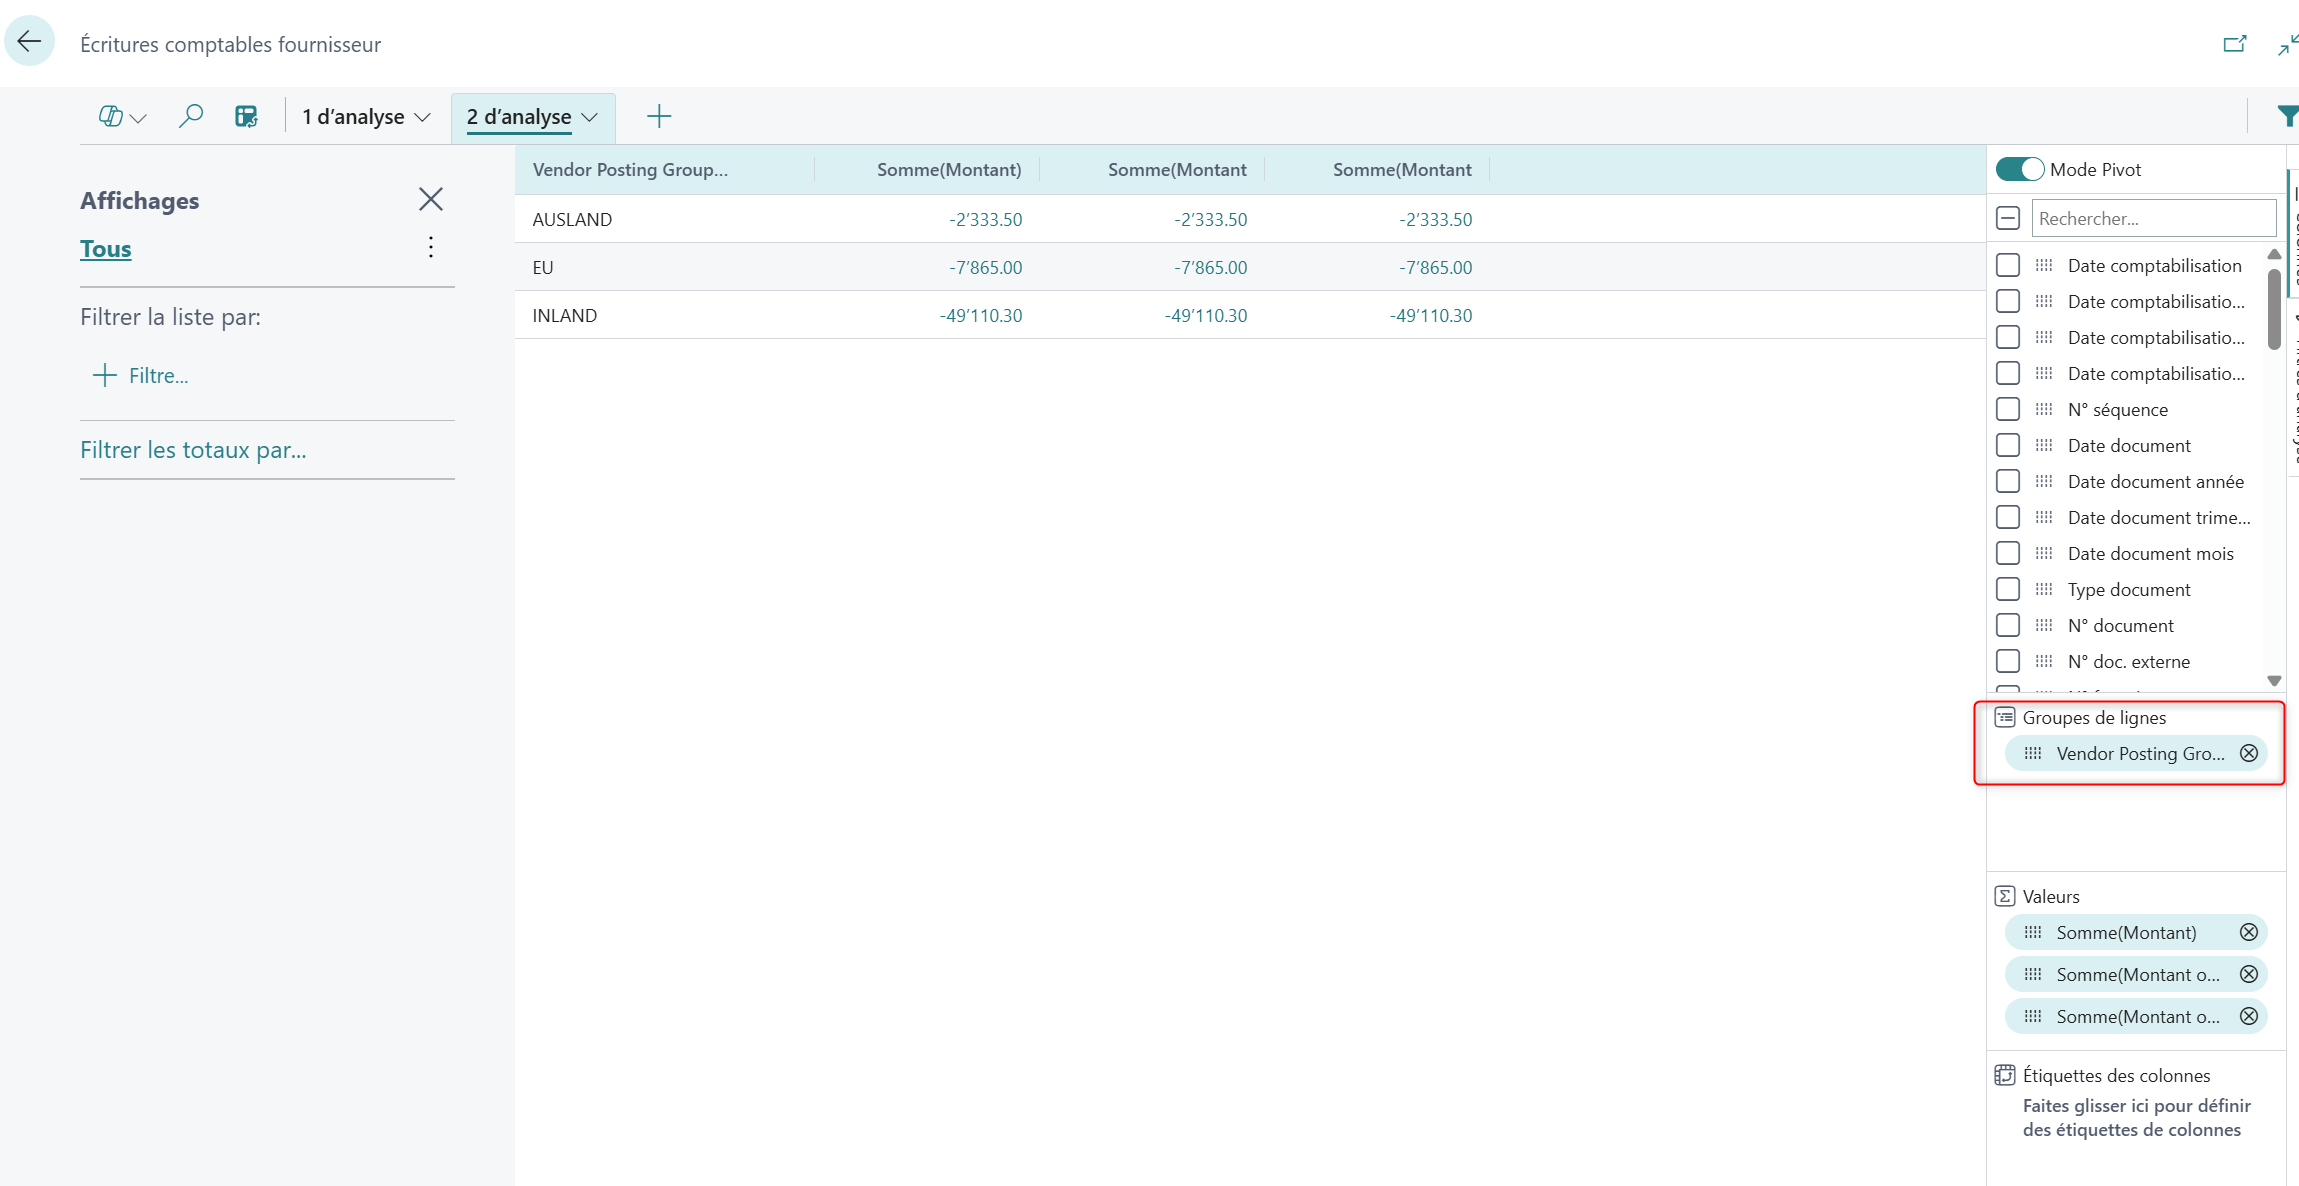2299x1186 pixels.
Task: Click the Rechercher field search box
Action: pyautogui.click(x=2152, y=218)
